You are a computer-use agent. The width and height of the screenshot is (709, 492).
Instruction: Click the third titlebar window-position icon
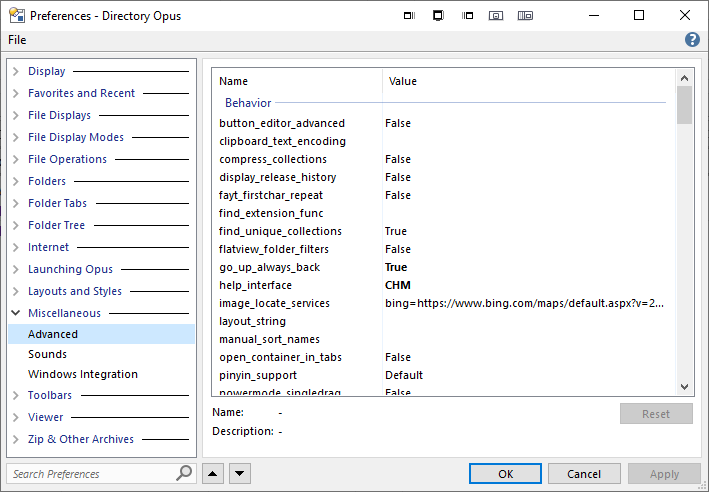click(467, 16)
